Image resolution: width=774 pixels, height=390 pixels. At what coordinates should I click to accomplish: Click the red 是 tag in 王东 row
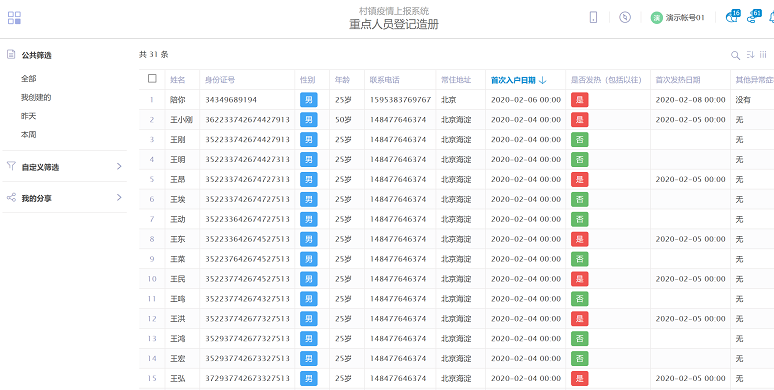(580, 239)
